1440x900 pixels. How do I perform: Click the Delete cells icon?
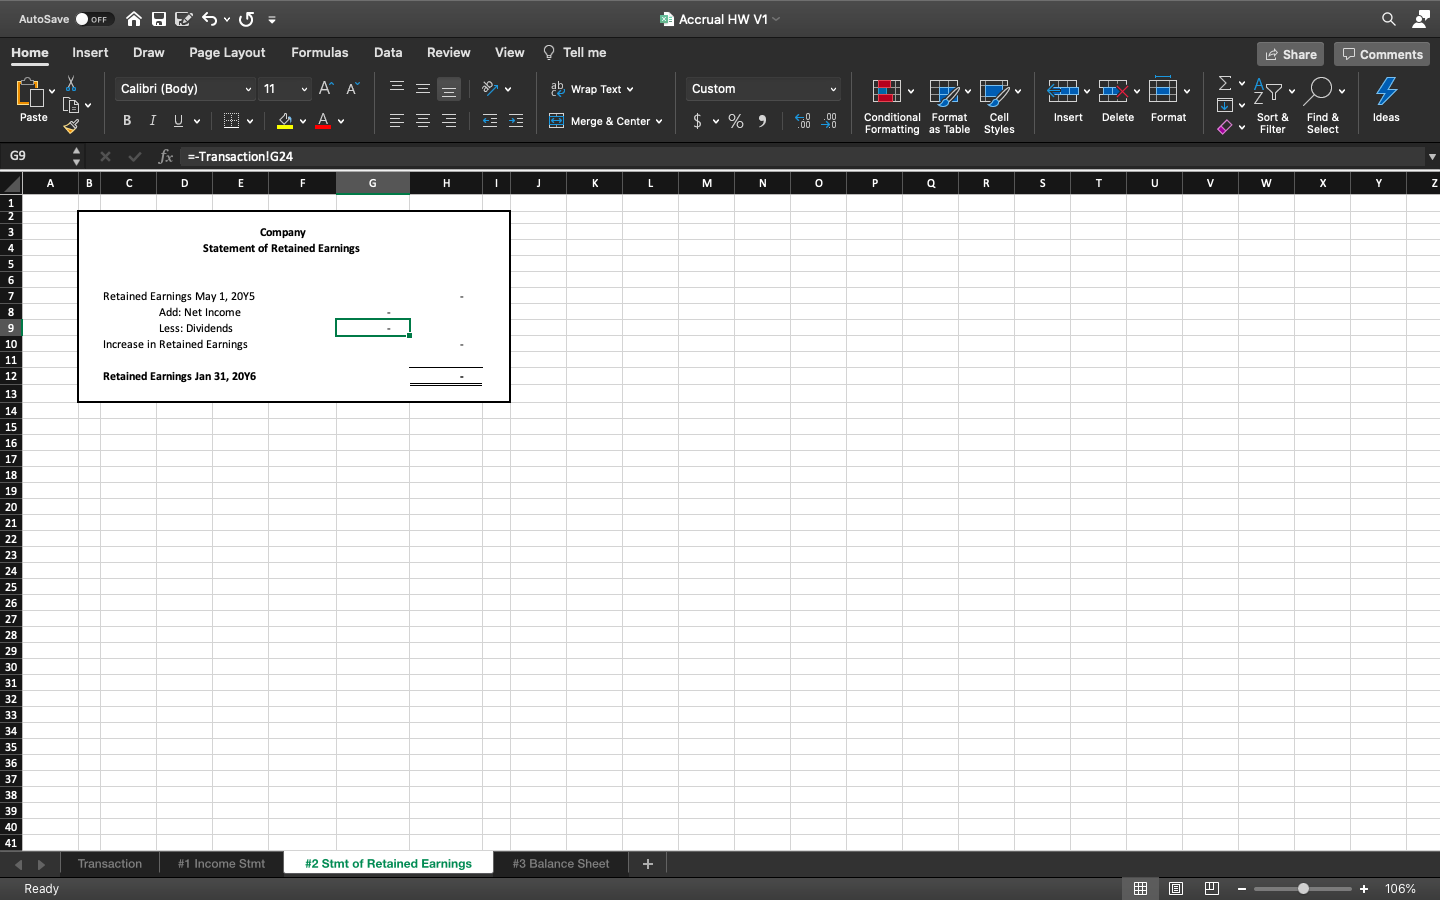click(x=1113, y=92)
